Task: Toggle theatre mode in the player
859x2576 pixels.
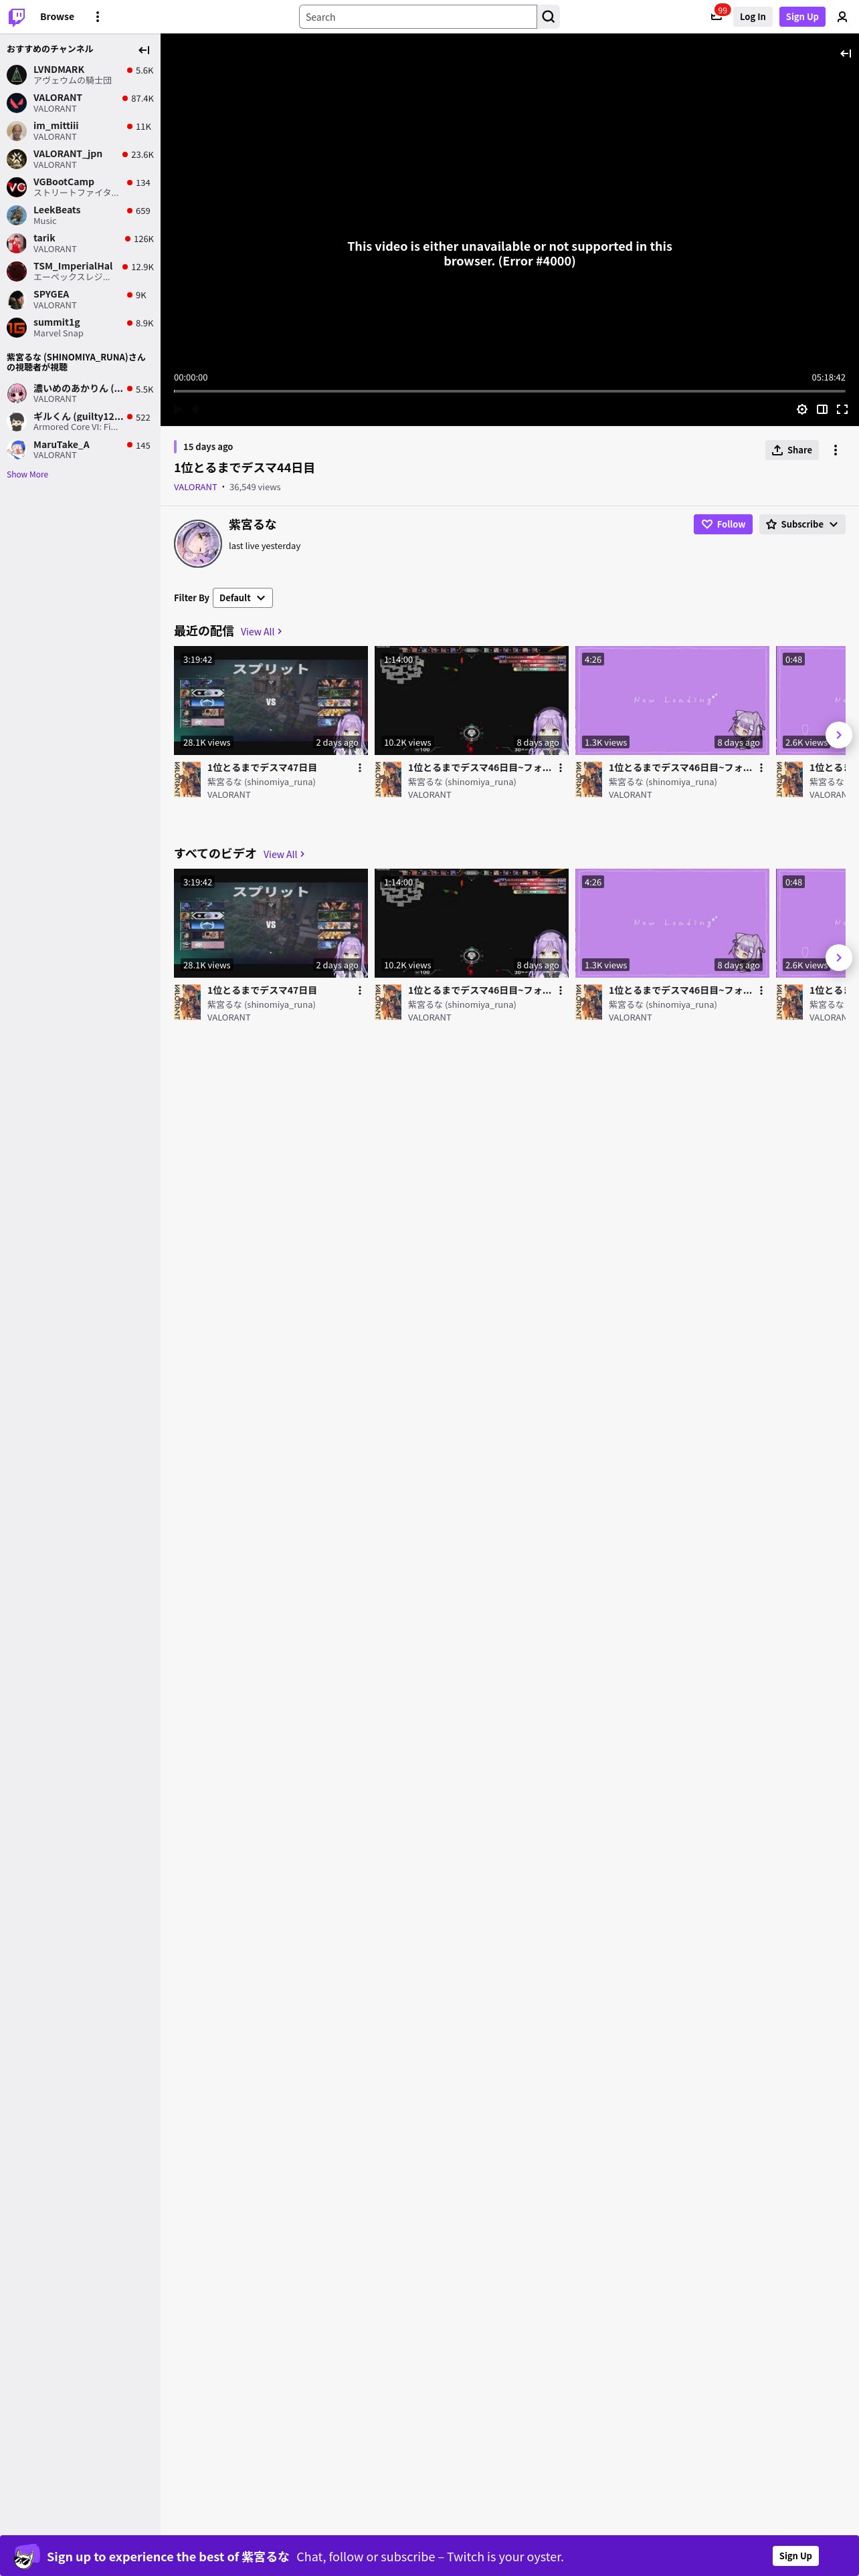Action: pos(822,409)
